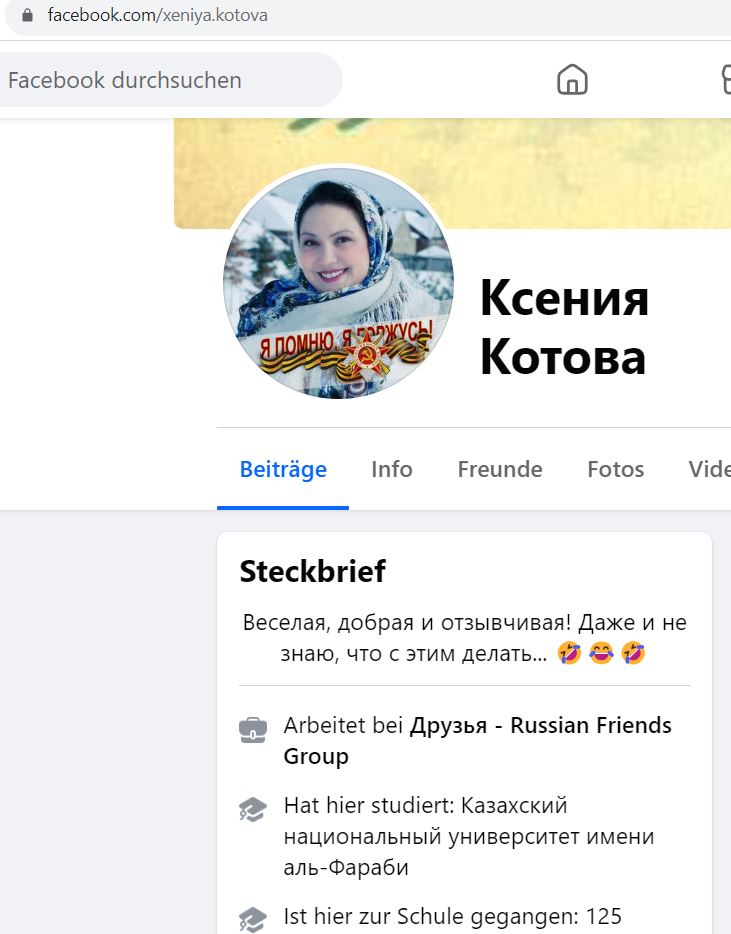Click graduation cap icon by Ist hier zur Schule
The width and height of the screenshot is (731, 934).
253,920
